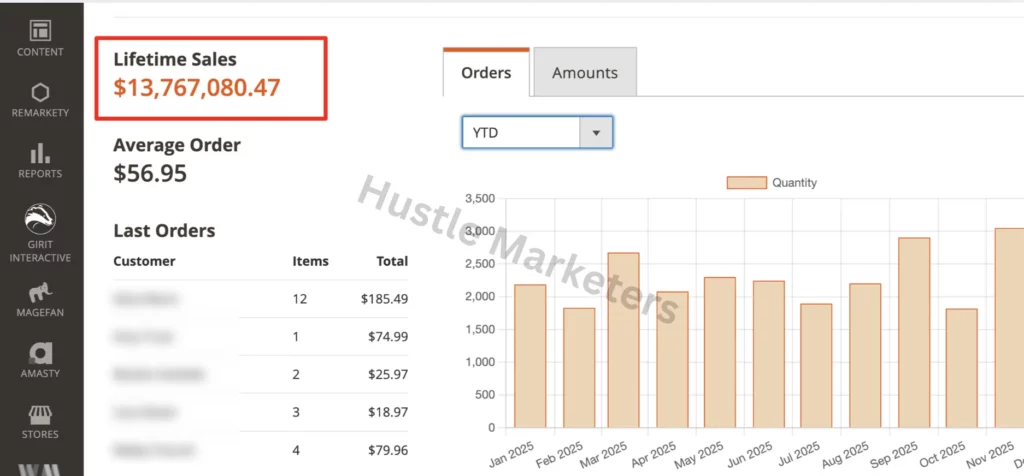
Task: Open the Amasty sidebar menu
Action: coord(40,360)
